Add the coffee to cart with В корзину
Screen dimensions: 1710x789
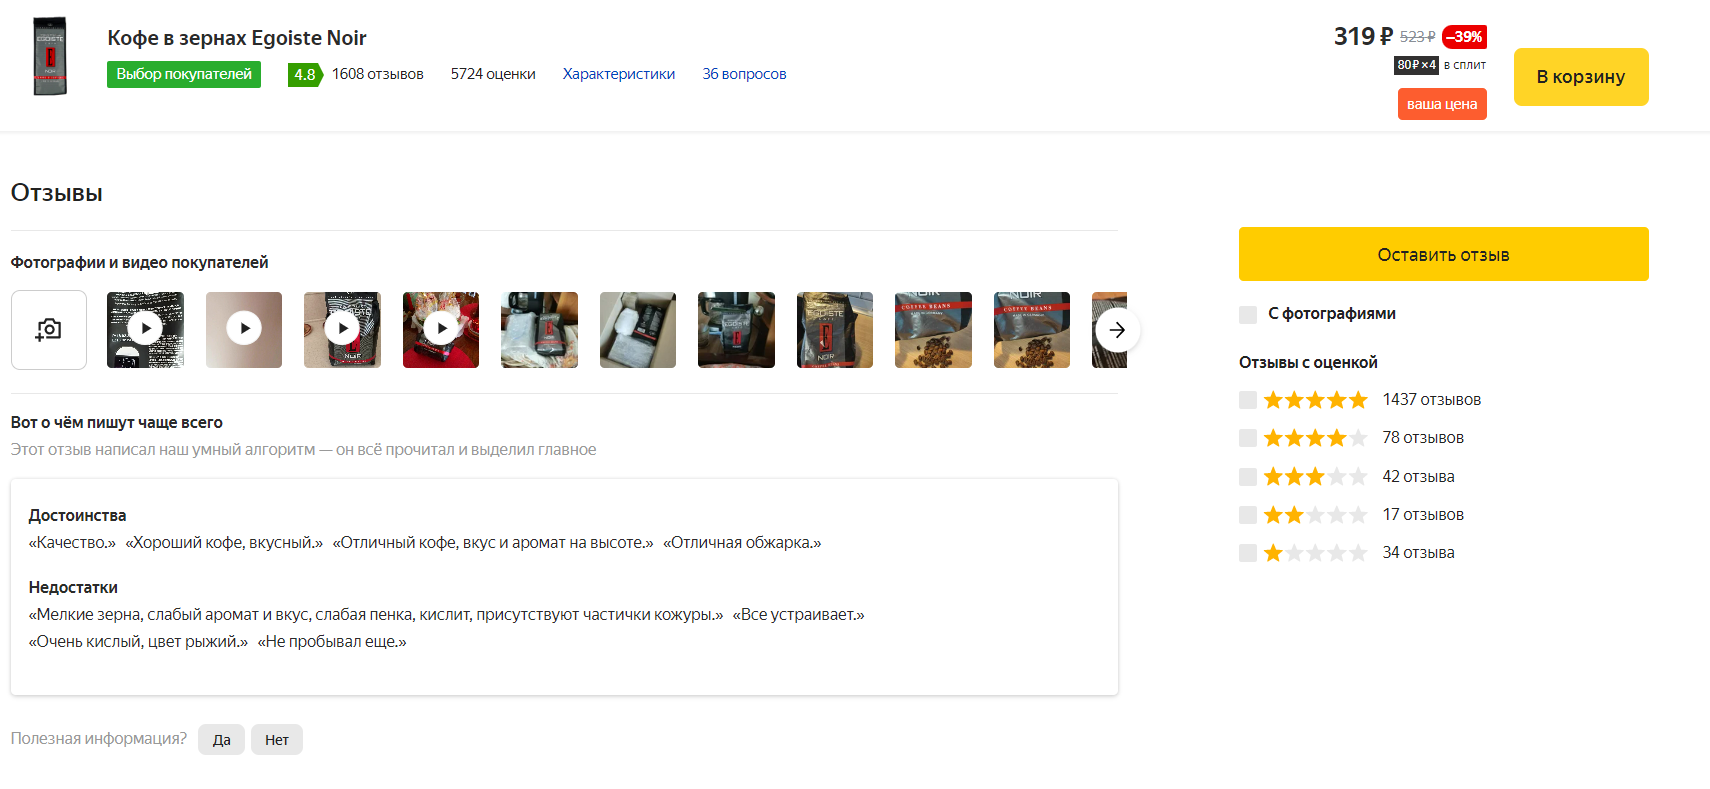coord(1581,77)
